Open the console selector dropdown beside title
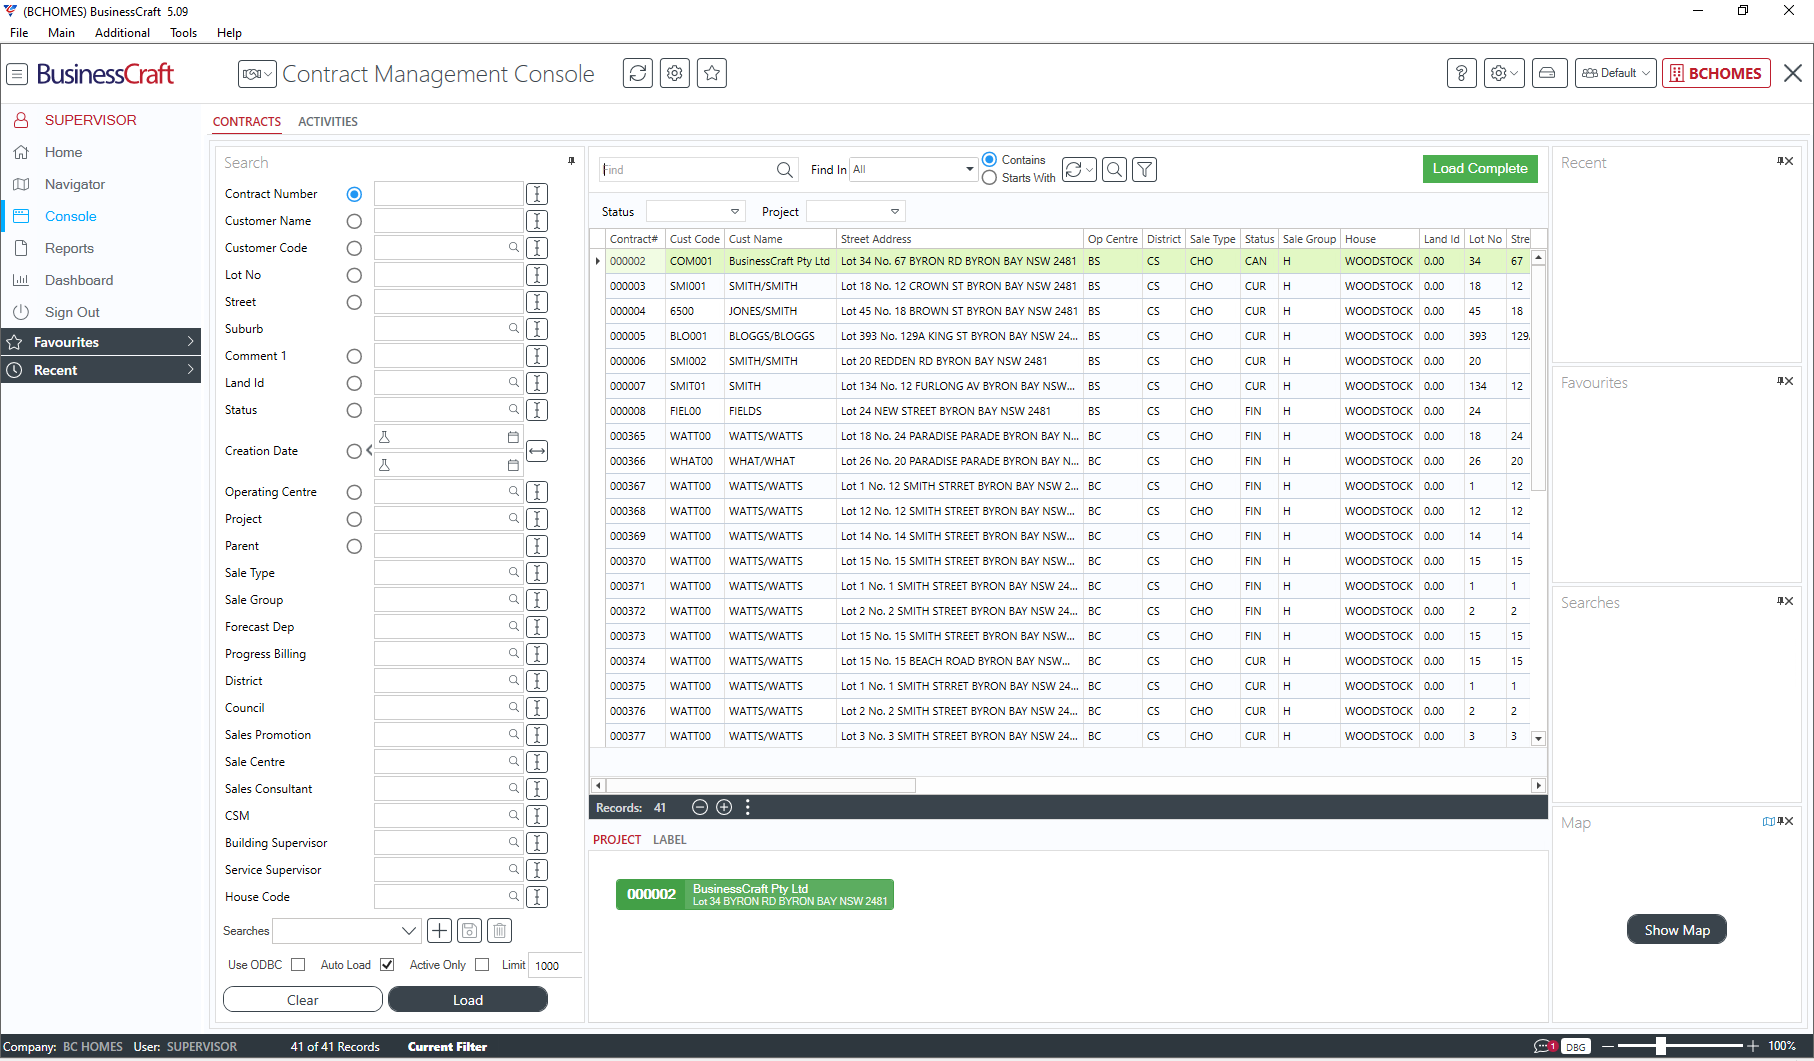 point(257,74)
